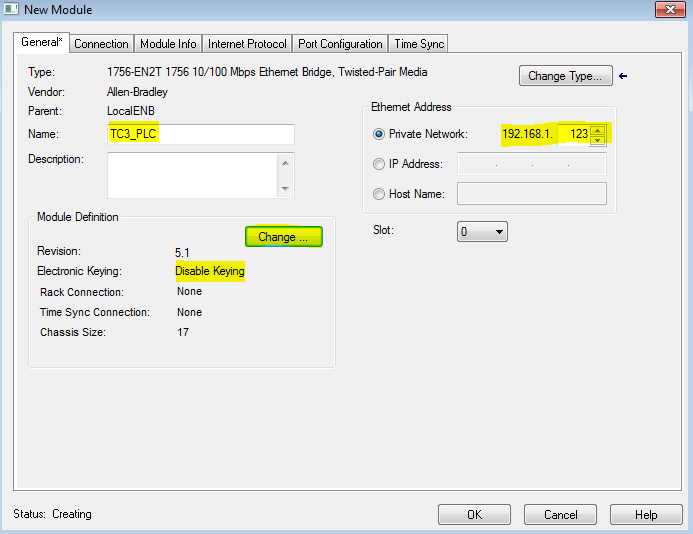Click the Revision value 5.1
The height and width of the screenshot is (534, 693).
182,253
